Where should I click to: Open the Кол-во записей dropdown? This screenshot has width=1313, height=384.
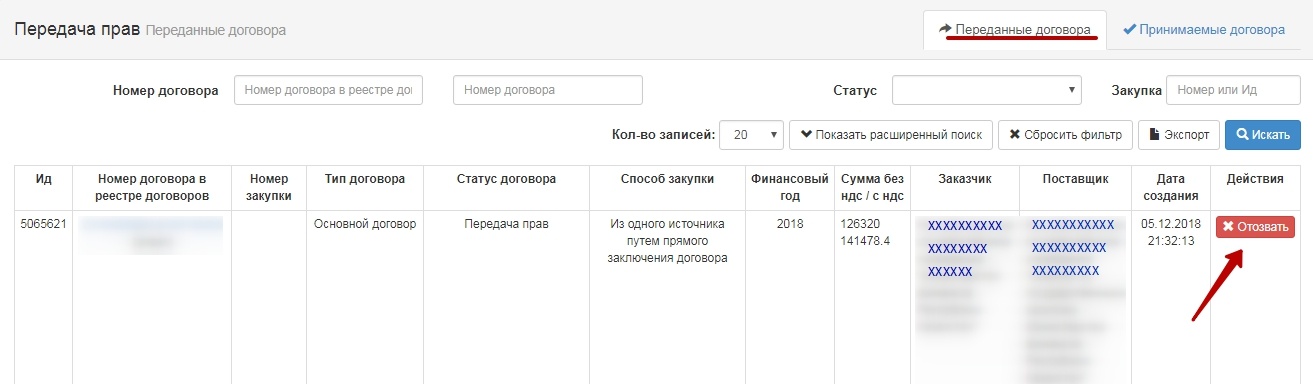(752, 134)
